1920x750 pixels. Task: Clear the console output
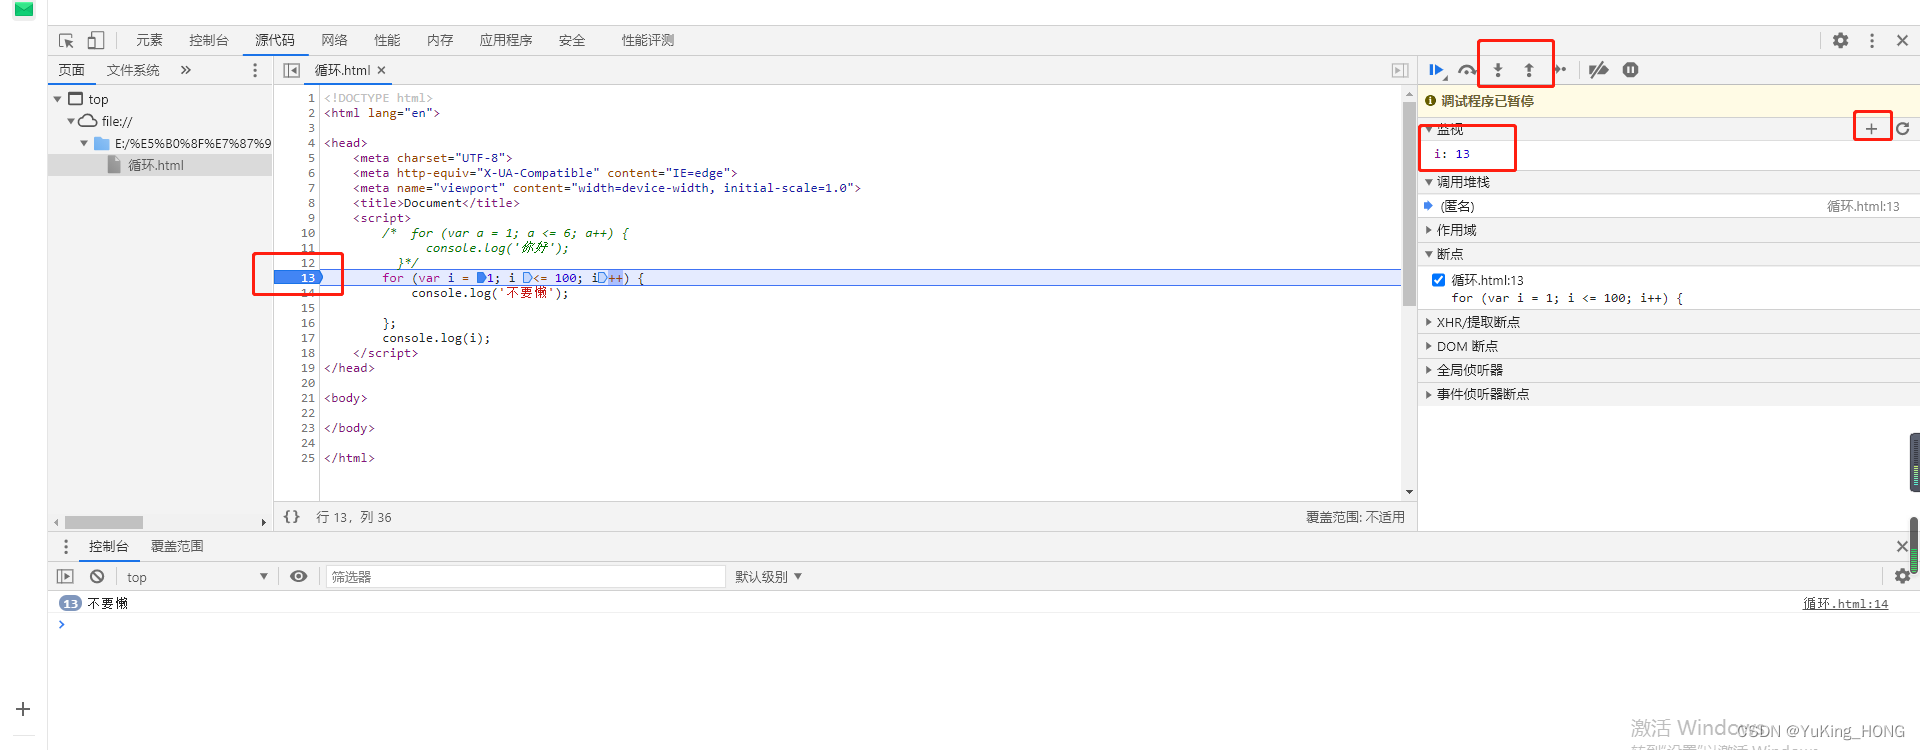coord(97,577)
